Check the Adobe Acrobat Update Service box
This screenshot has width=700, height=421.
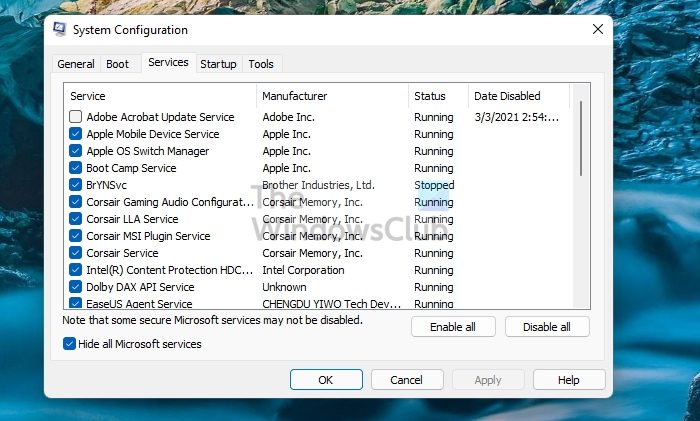76,117
